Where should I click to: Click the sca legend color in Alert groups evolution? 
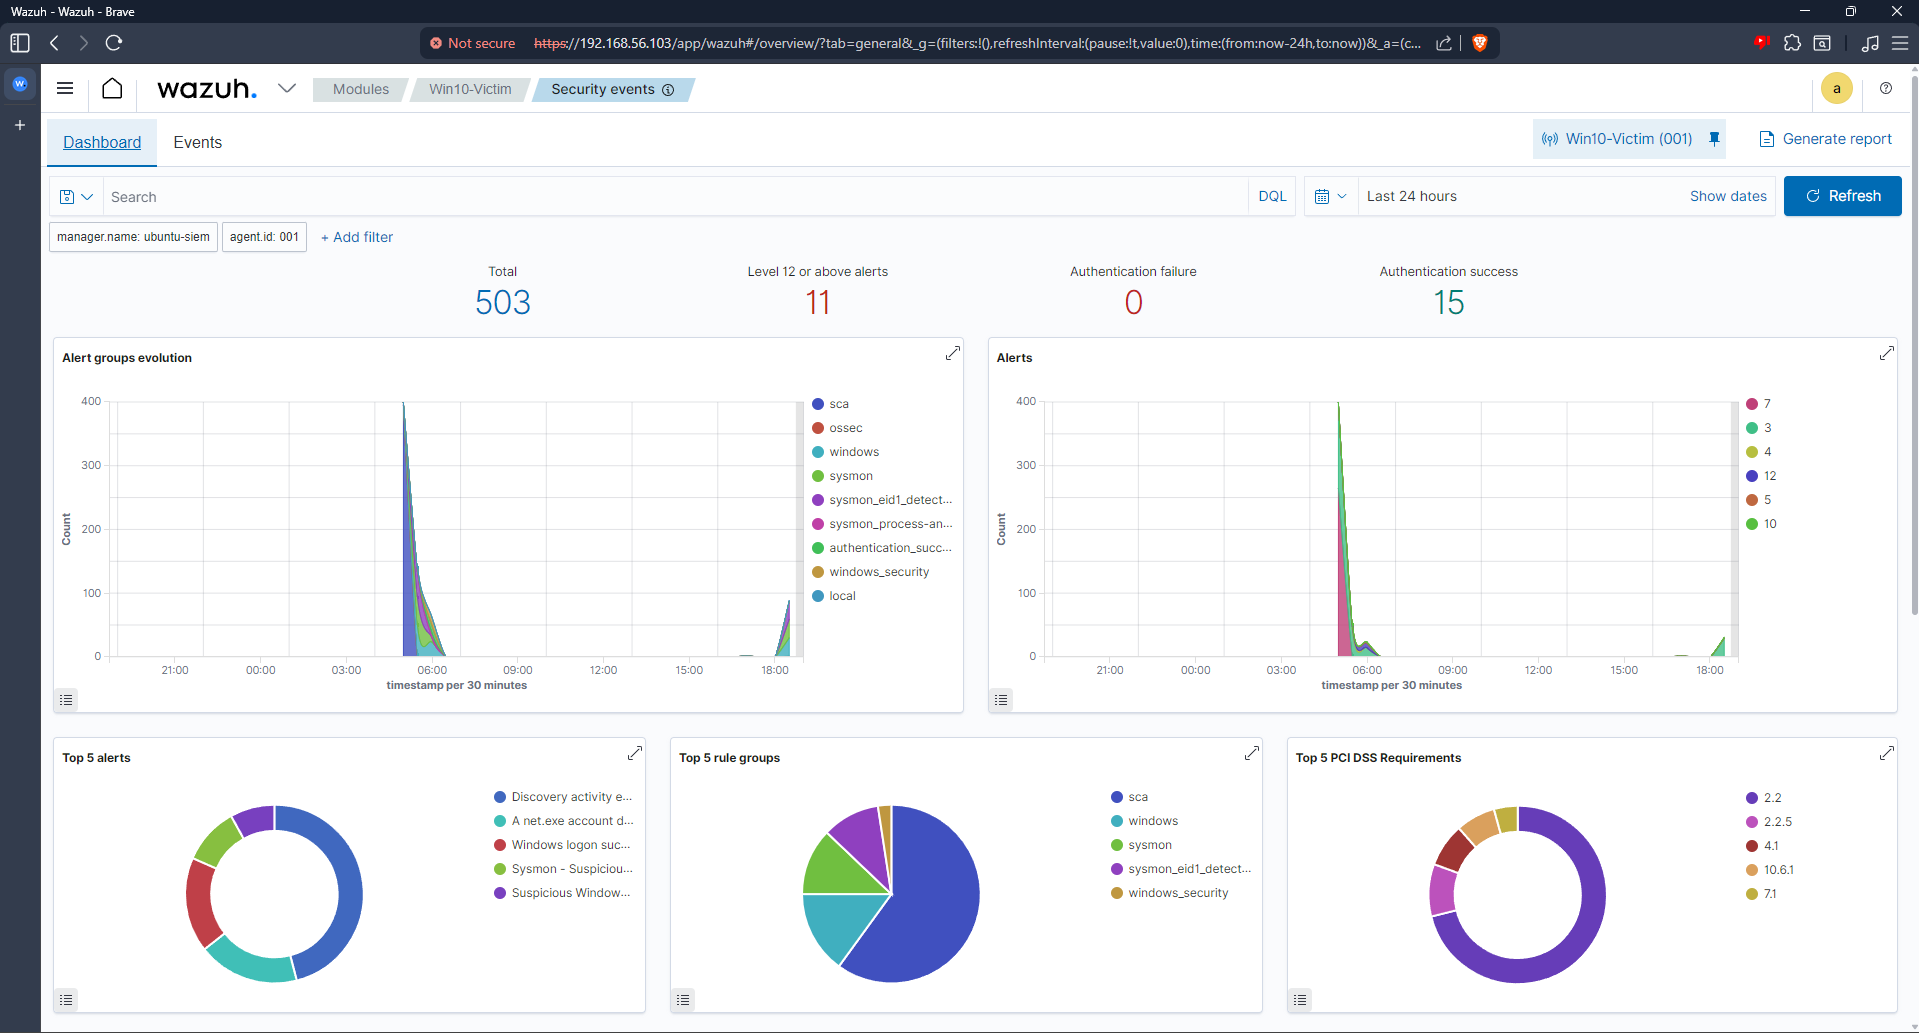point(818,404)
